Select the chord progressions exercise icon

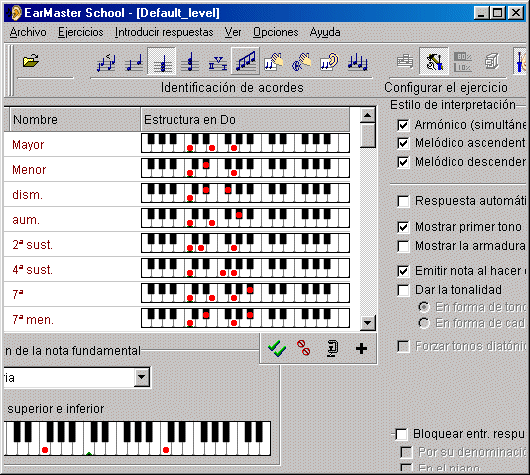pyautogui.click(x=217, y=63)
